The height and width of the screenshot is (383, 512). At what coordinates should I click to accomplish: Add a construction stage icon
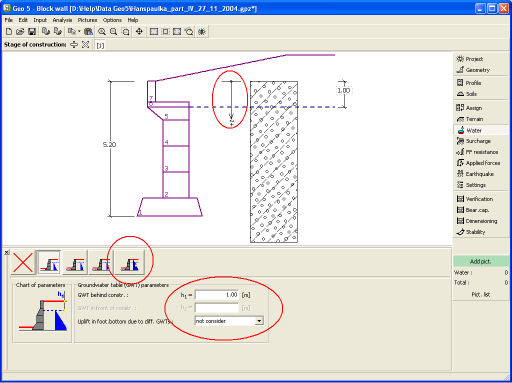[74, 45]
